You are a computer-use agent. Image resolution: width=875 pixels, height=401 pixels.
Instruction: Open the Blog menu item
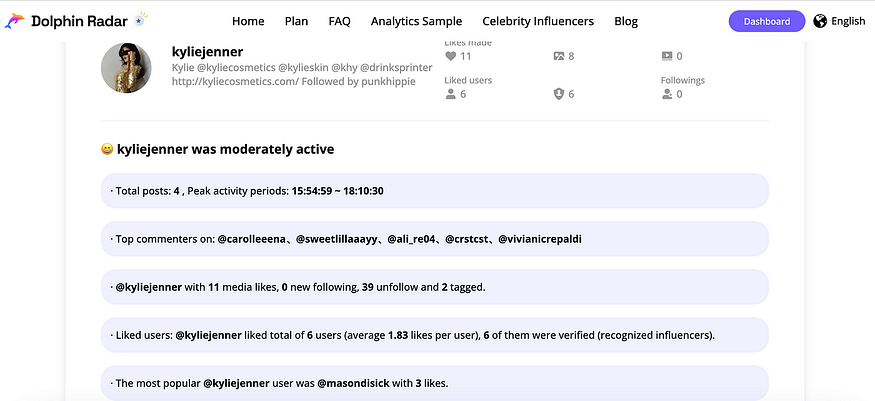pos(626,21)
